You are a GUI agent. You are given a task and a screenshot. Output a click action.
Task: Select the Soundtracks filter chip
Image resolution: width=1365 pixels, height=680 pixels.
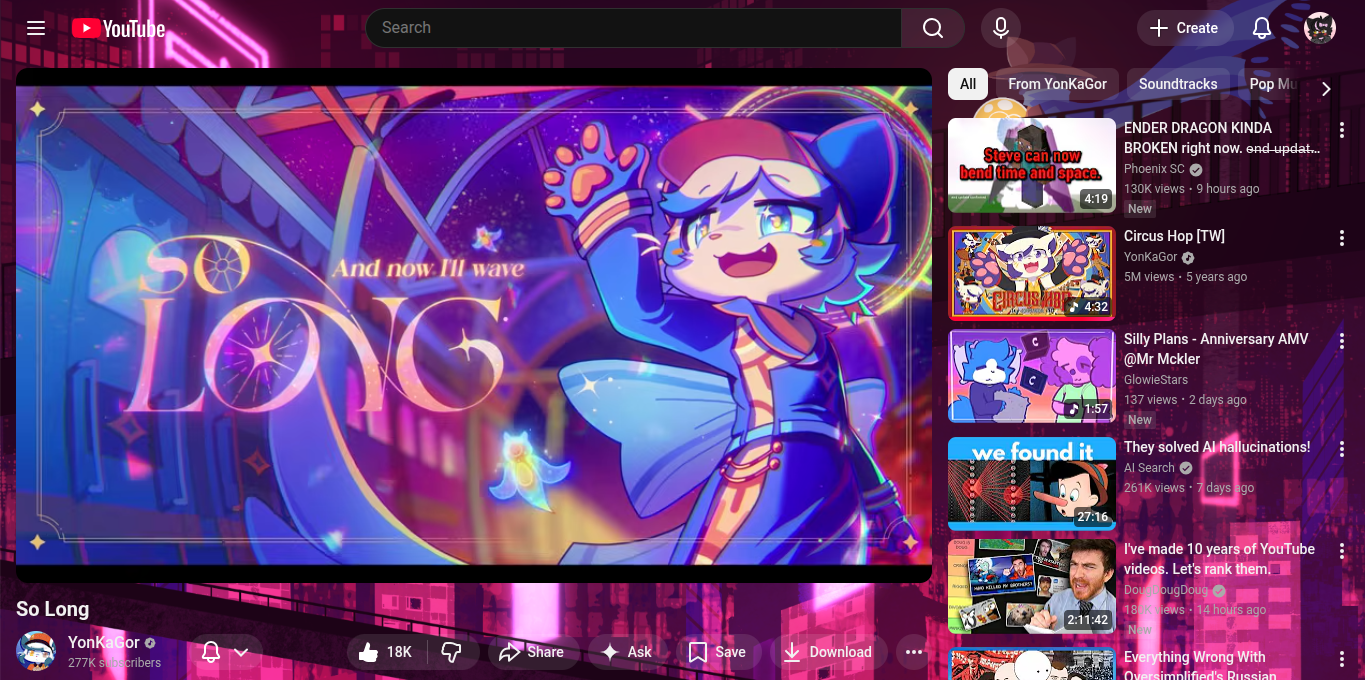tap(1177, 84)
